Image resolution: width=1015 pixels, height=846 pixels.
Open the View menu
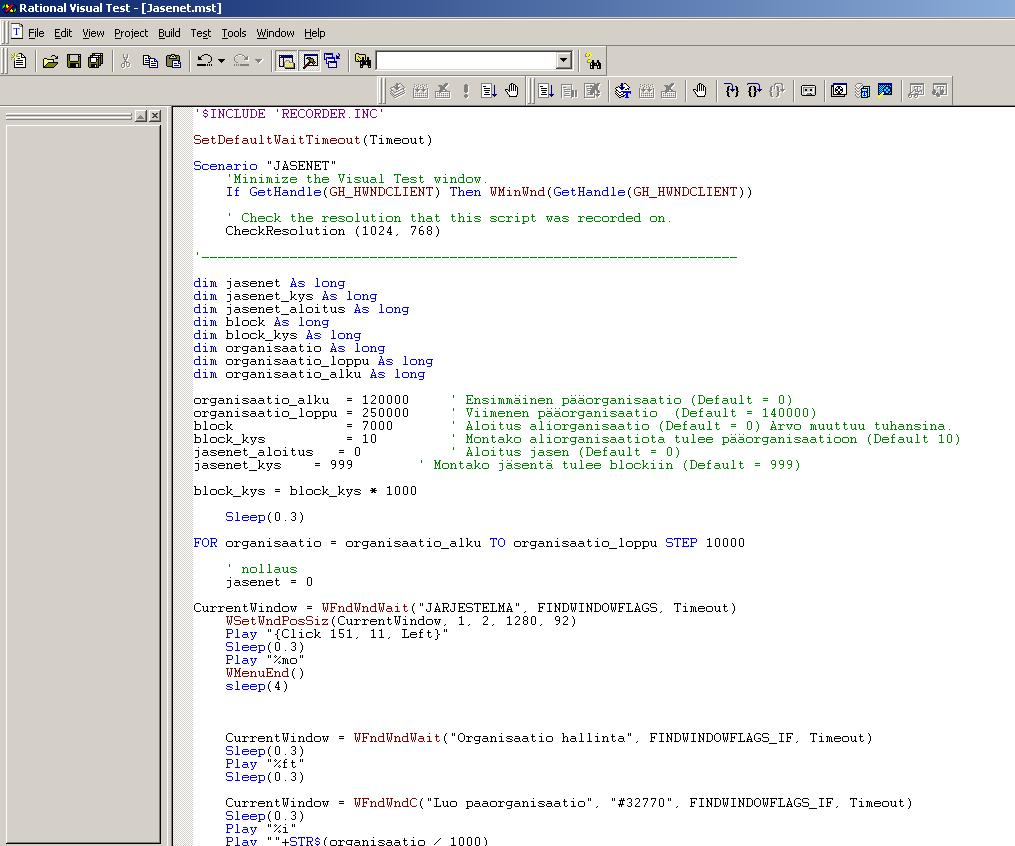pos(93,33)
